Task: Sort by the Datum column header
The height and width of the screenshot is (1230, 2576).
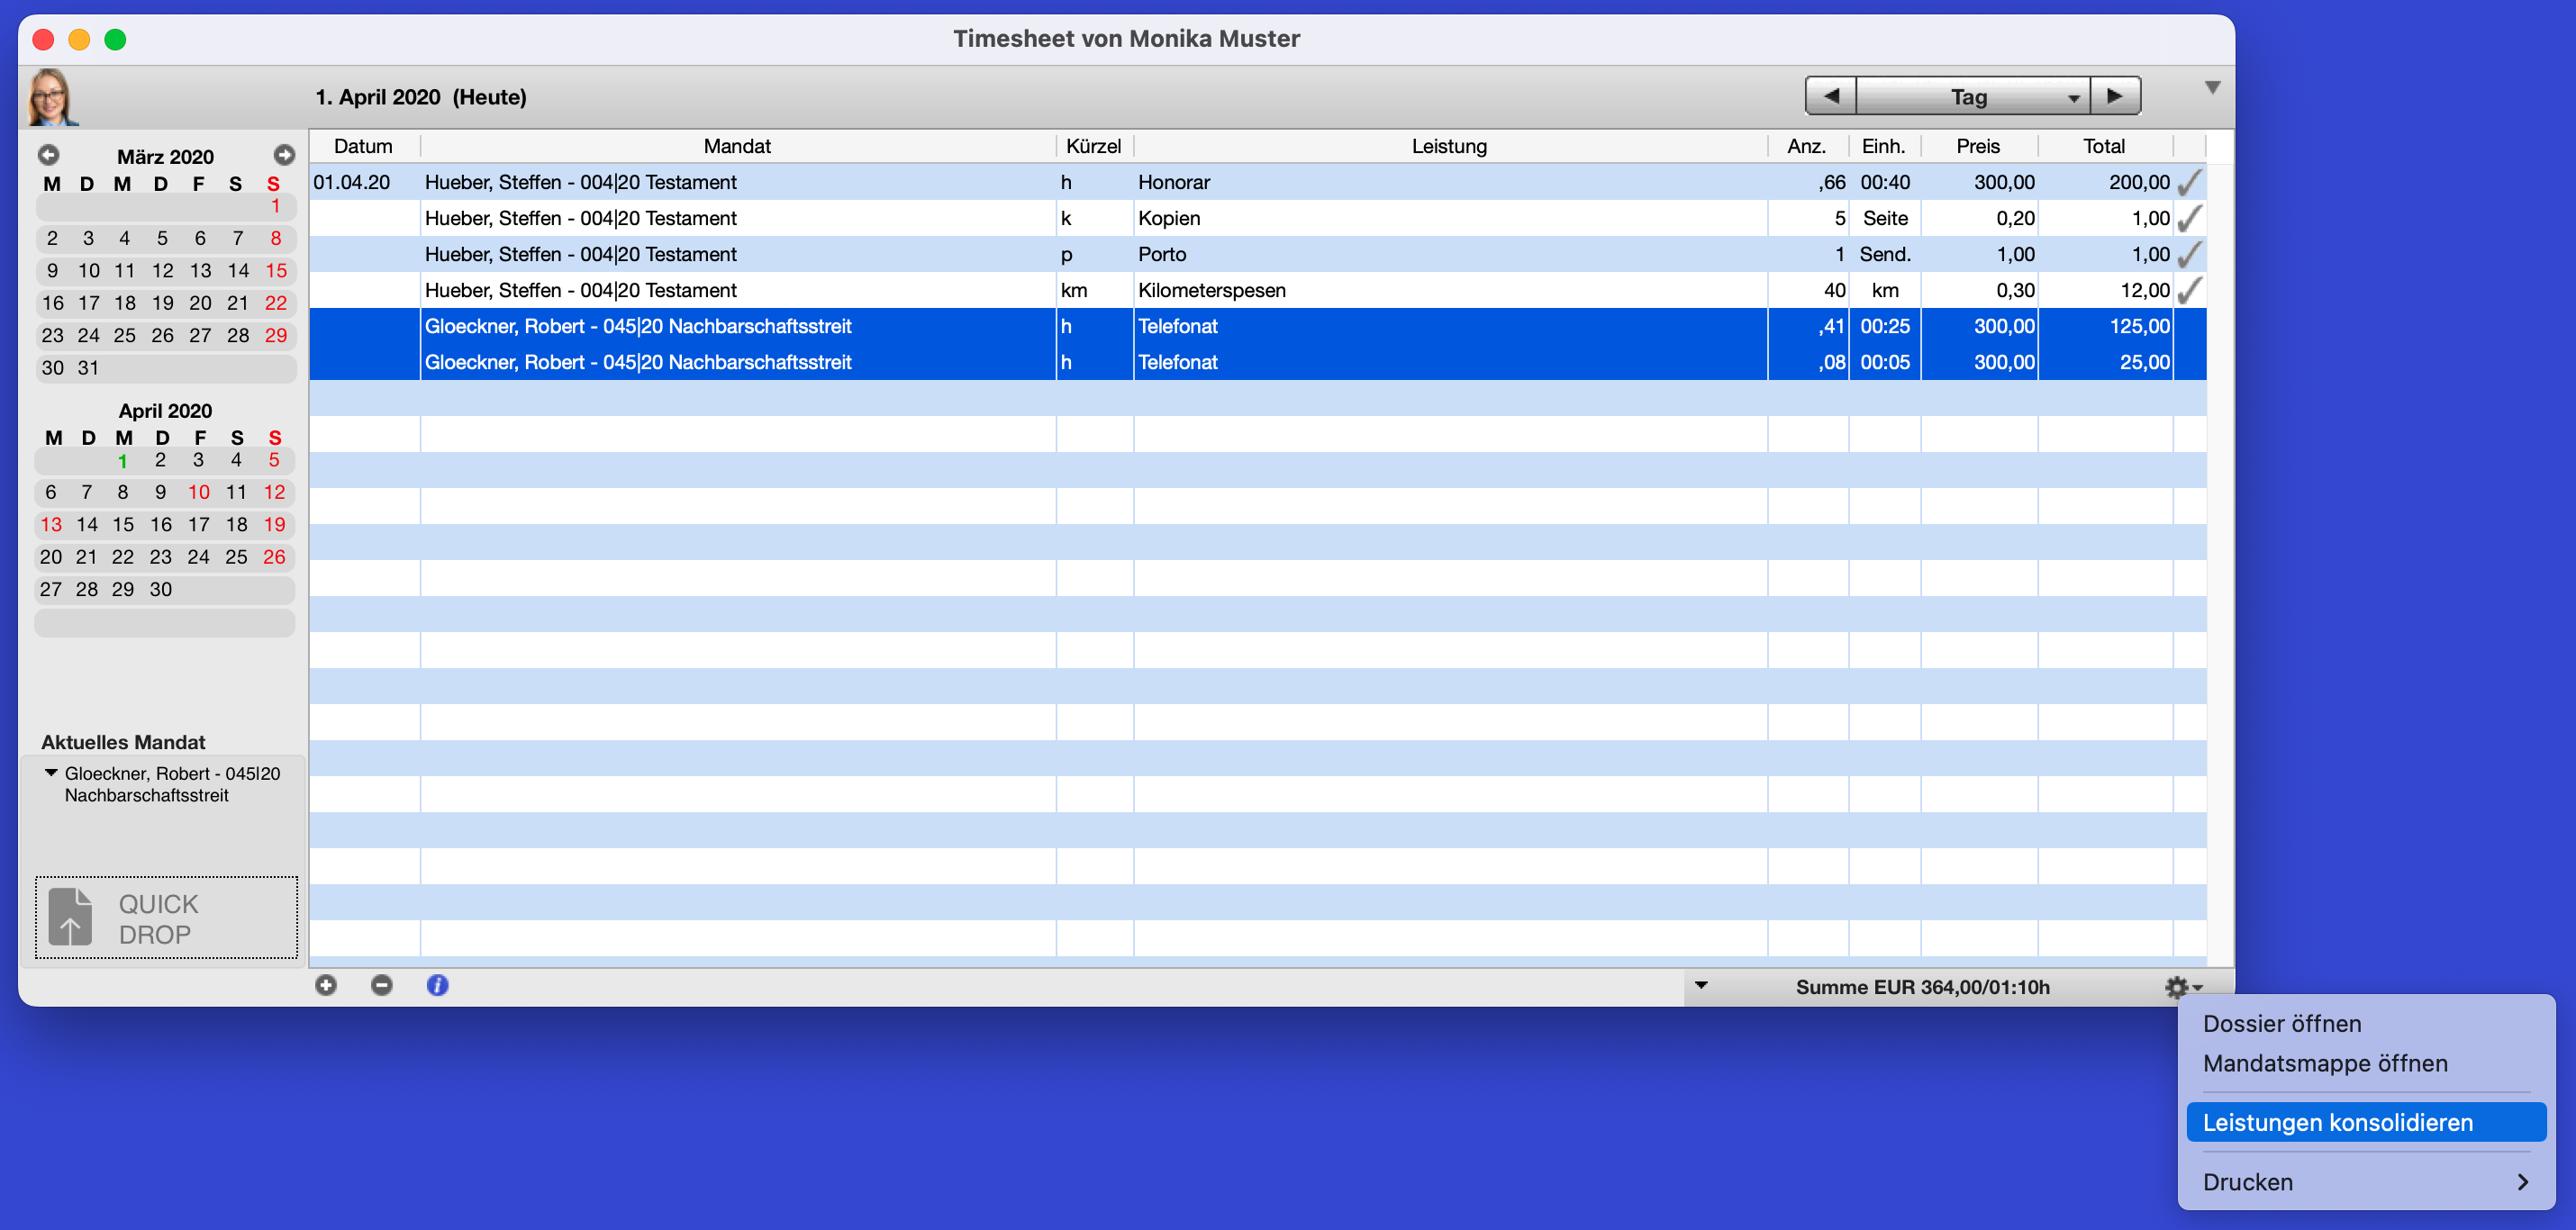Action: 363,146
